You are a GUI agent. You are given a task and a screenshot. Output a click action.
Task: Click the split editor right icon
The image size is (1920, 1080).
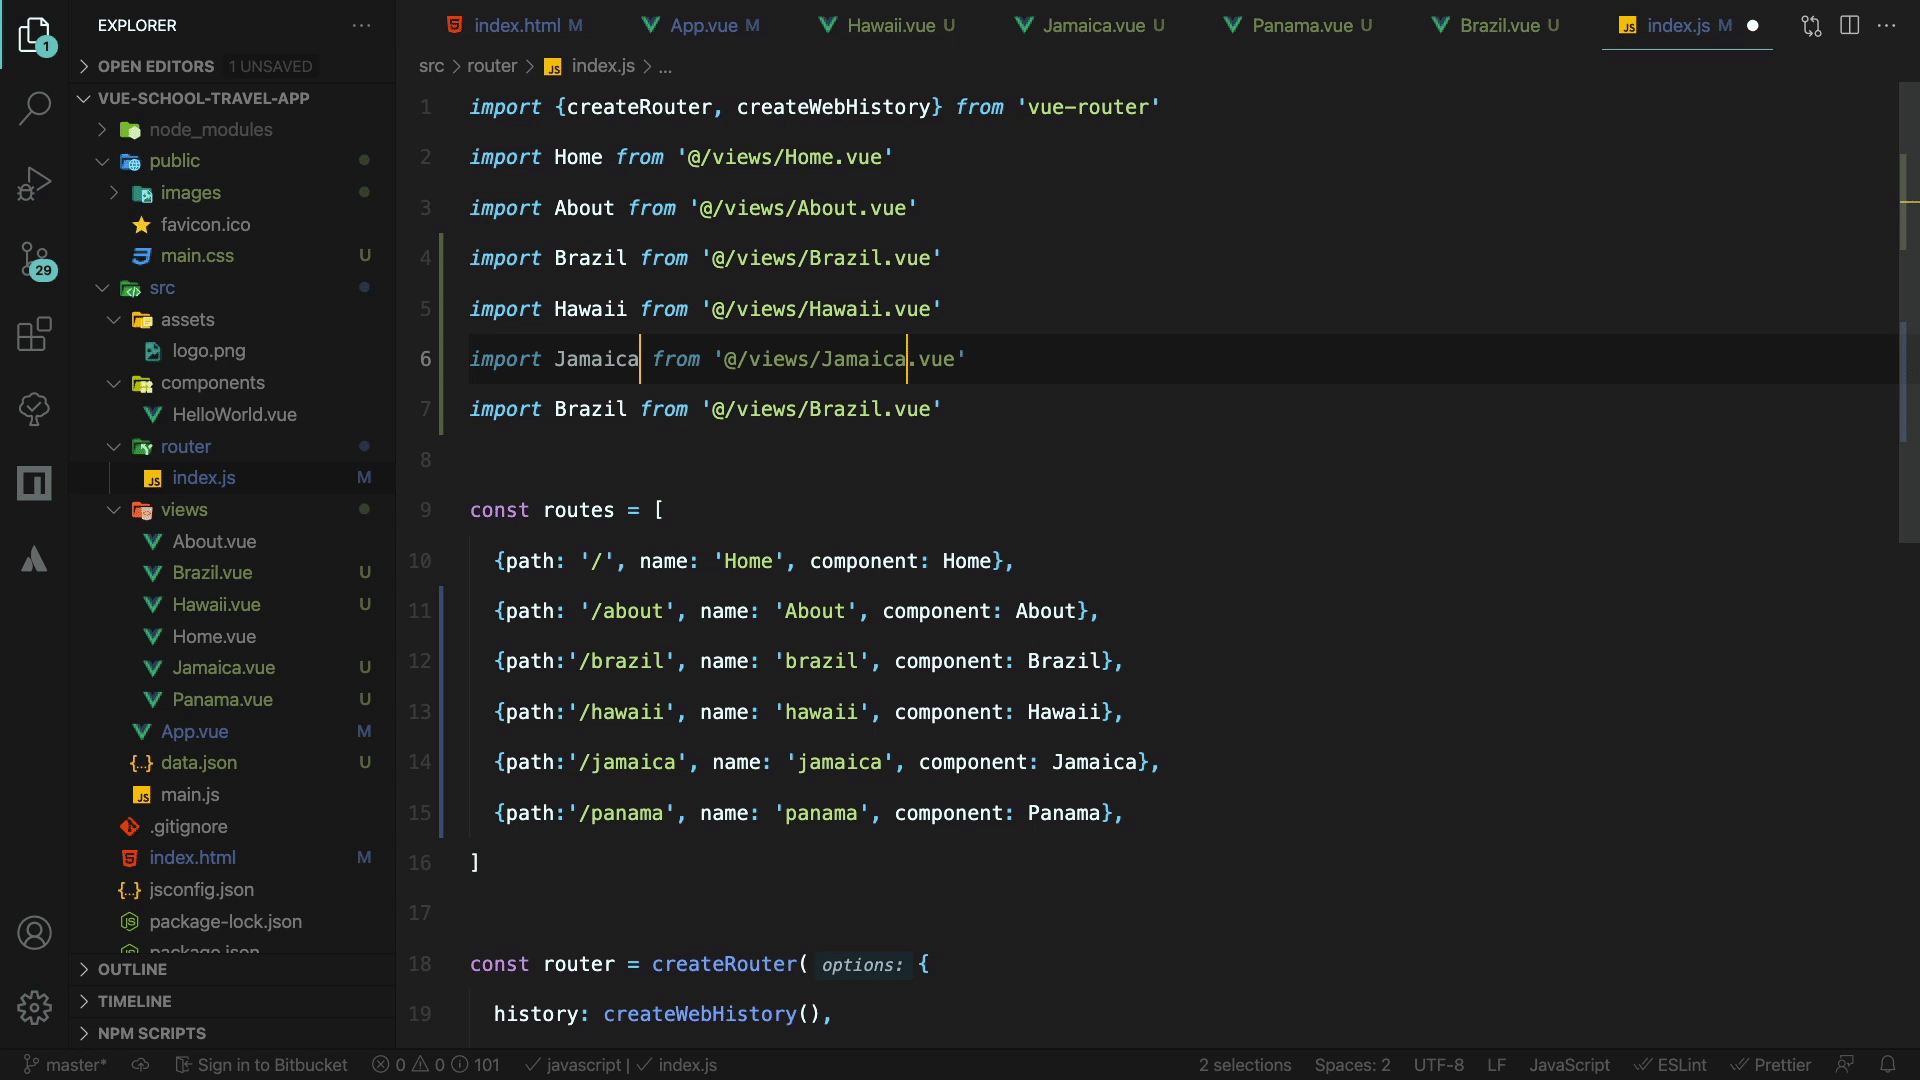[x=1849, y=26]
